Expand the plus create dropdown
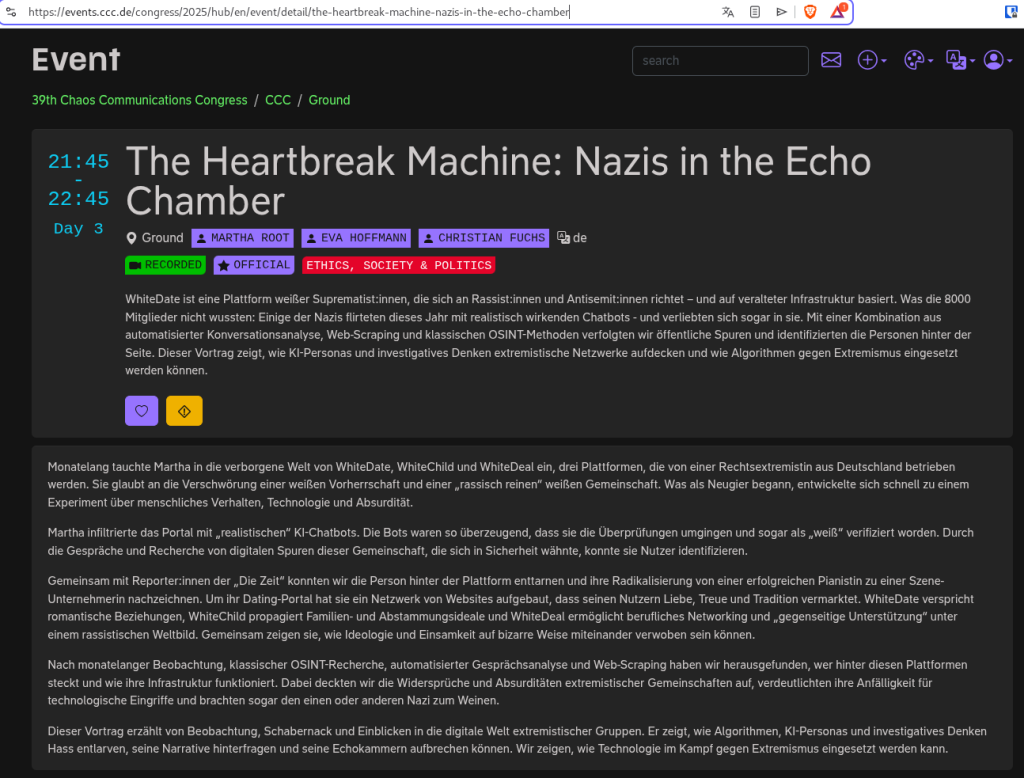The image size is (1024, 778). coord(871,60)
